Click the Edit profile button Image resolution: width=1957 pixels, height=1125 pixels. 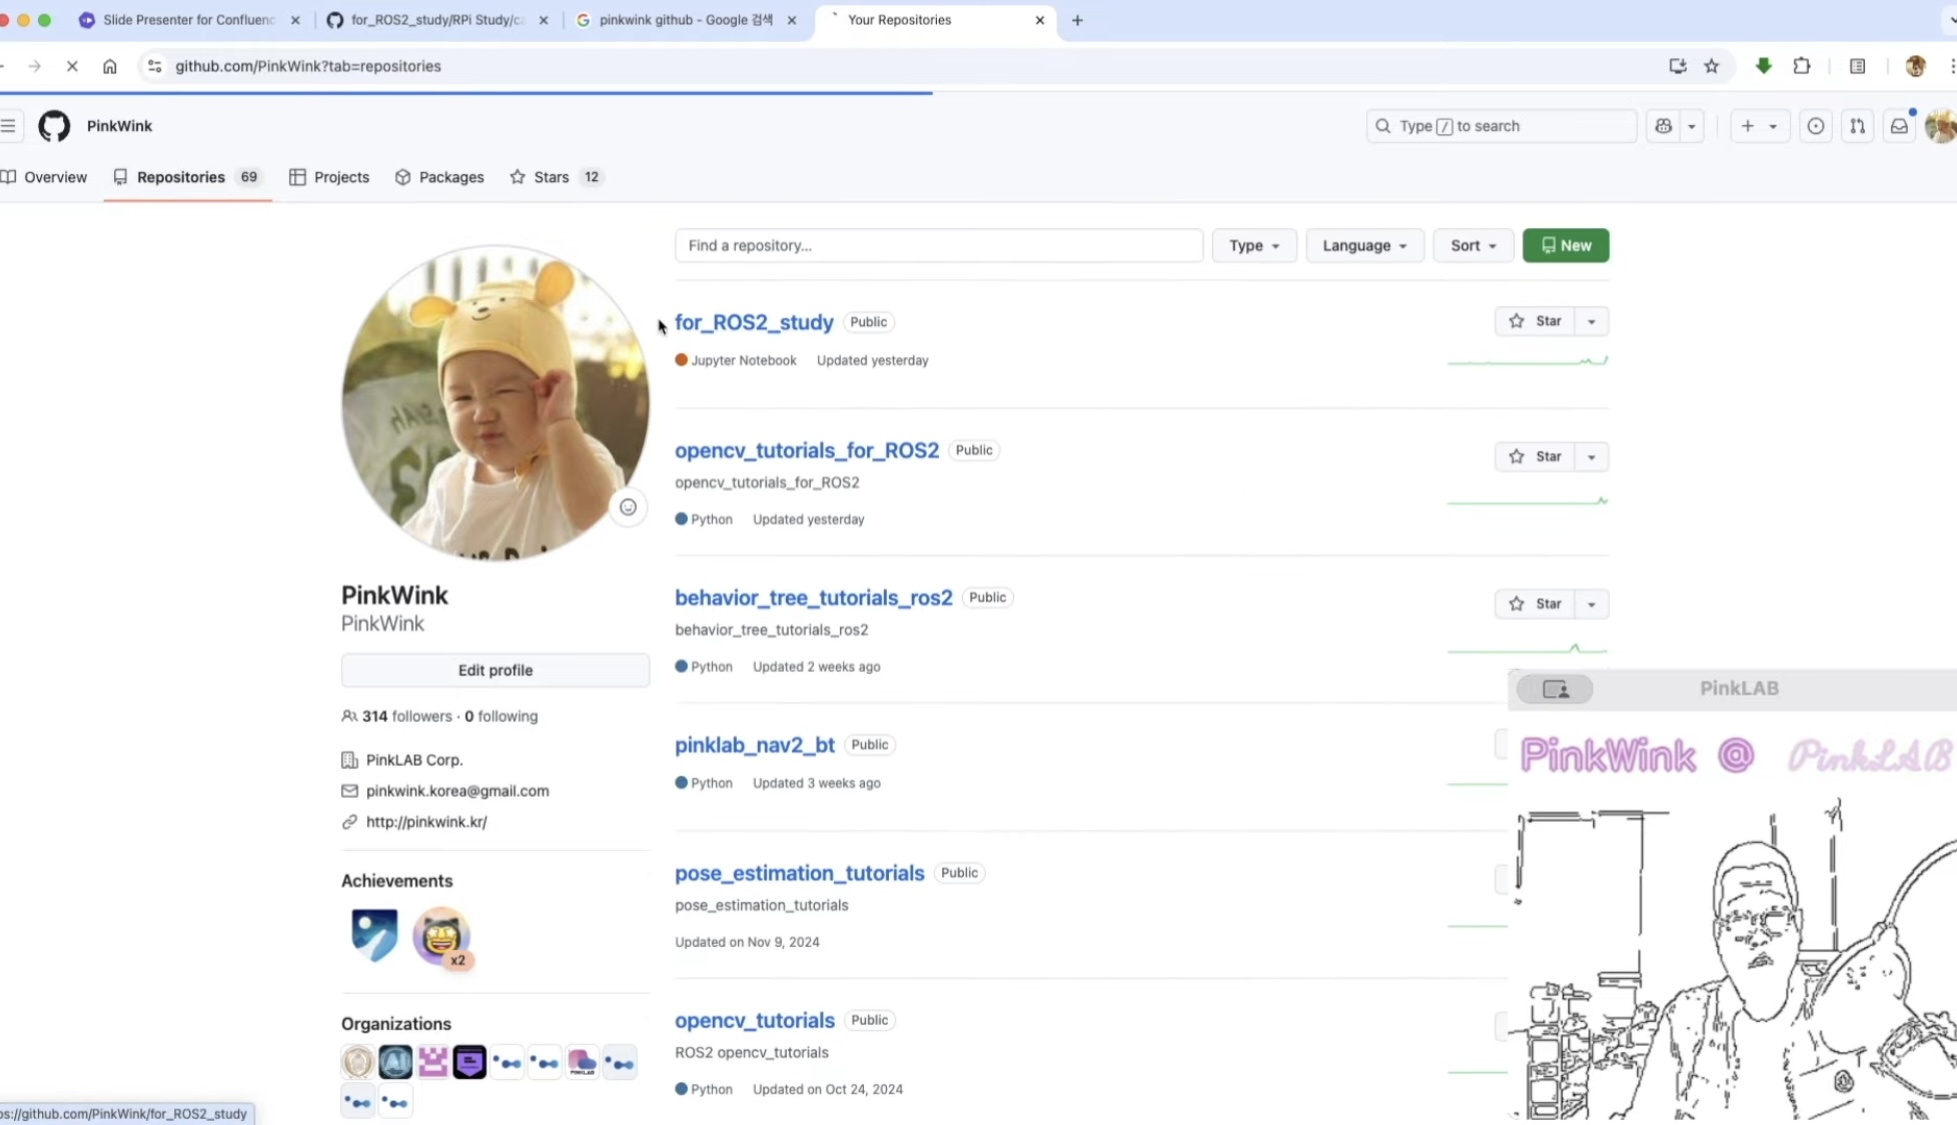coord(495,670)
